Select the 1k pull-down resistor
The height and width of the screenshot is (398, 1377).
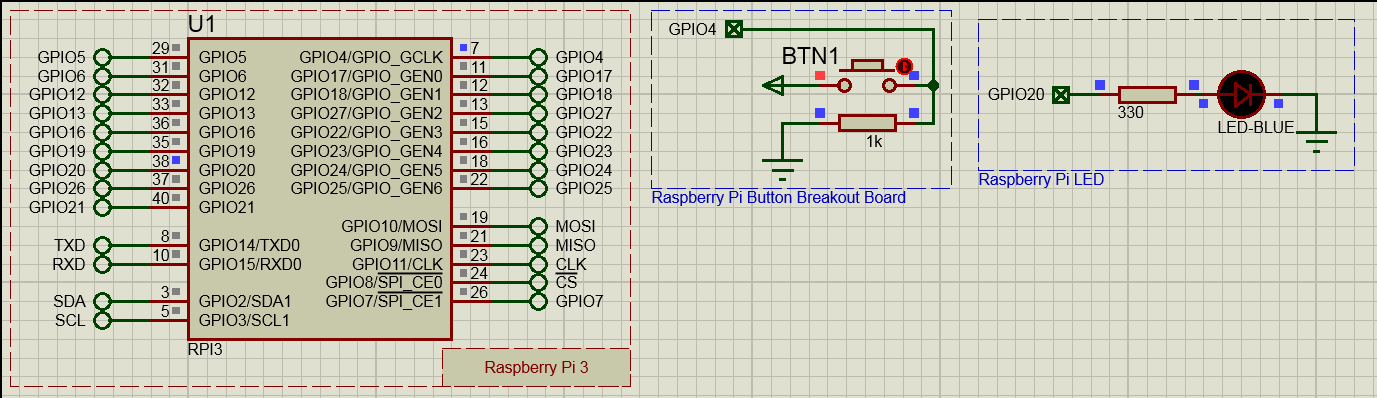[x=867, y=124]
